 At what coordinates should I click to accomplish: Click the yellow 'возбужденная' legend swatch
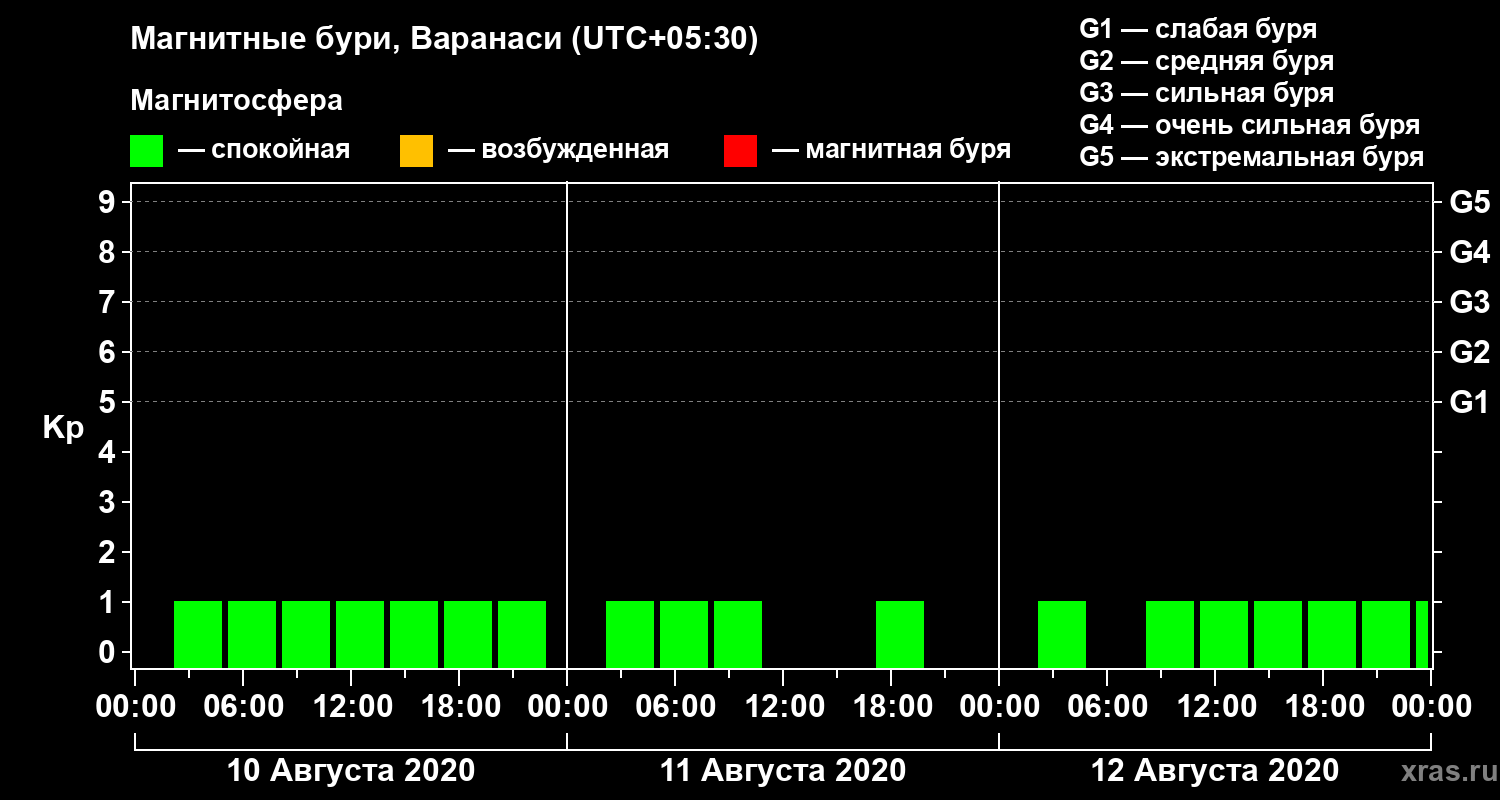(416, 151)
